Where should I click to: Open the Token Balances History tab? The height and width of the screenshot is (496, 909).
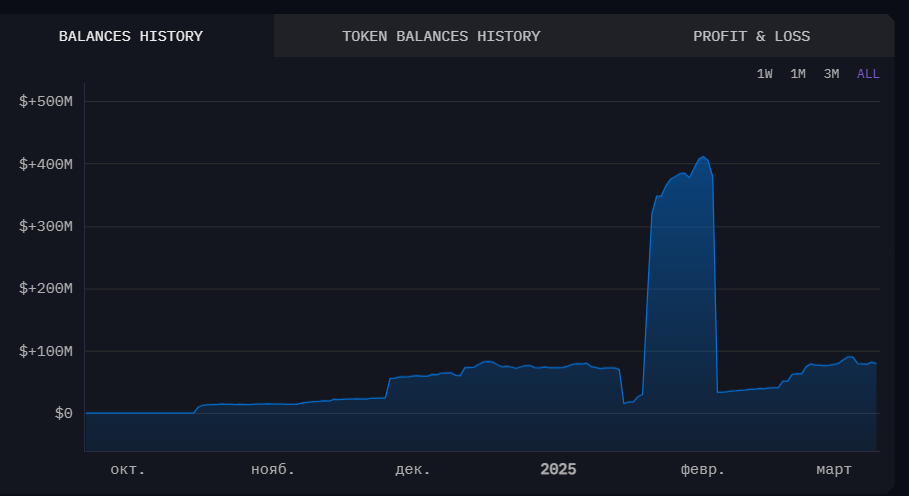click(x=441, y=37)
